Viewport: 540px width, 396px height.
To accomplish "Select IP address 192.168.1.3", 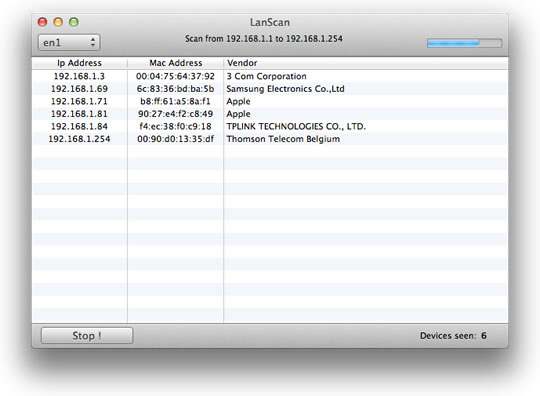I will (79, 76).
